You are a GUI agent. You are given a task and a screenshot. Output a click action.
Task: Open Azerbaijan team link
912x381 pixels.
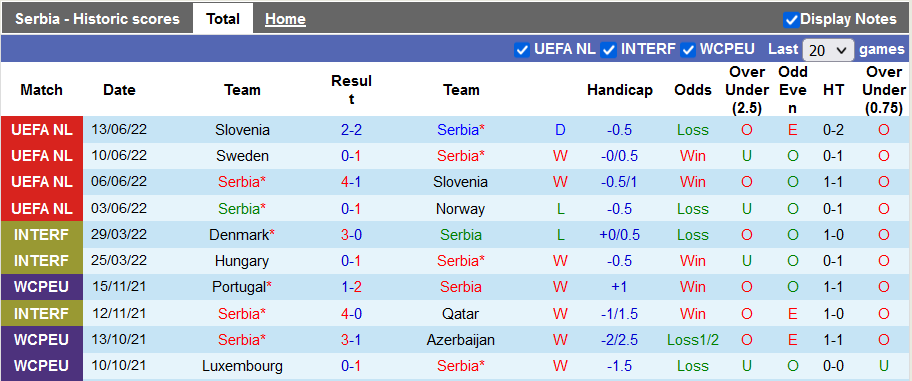[x=461, y=340]
